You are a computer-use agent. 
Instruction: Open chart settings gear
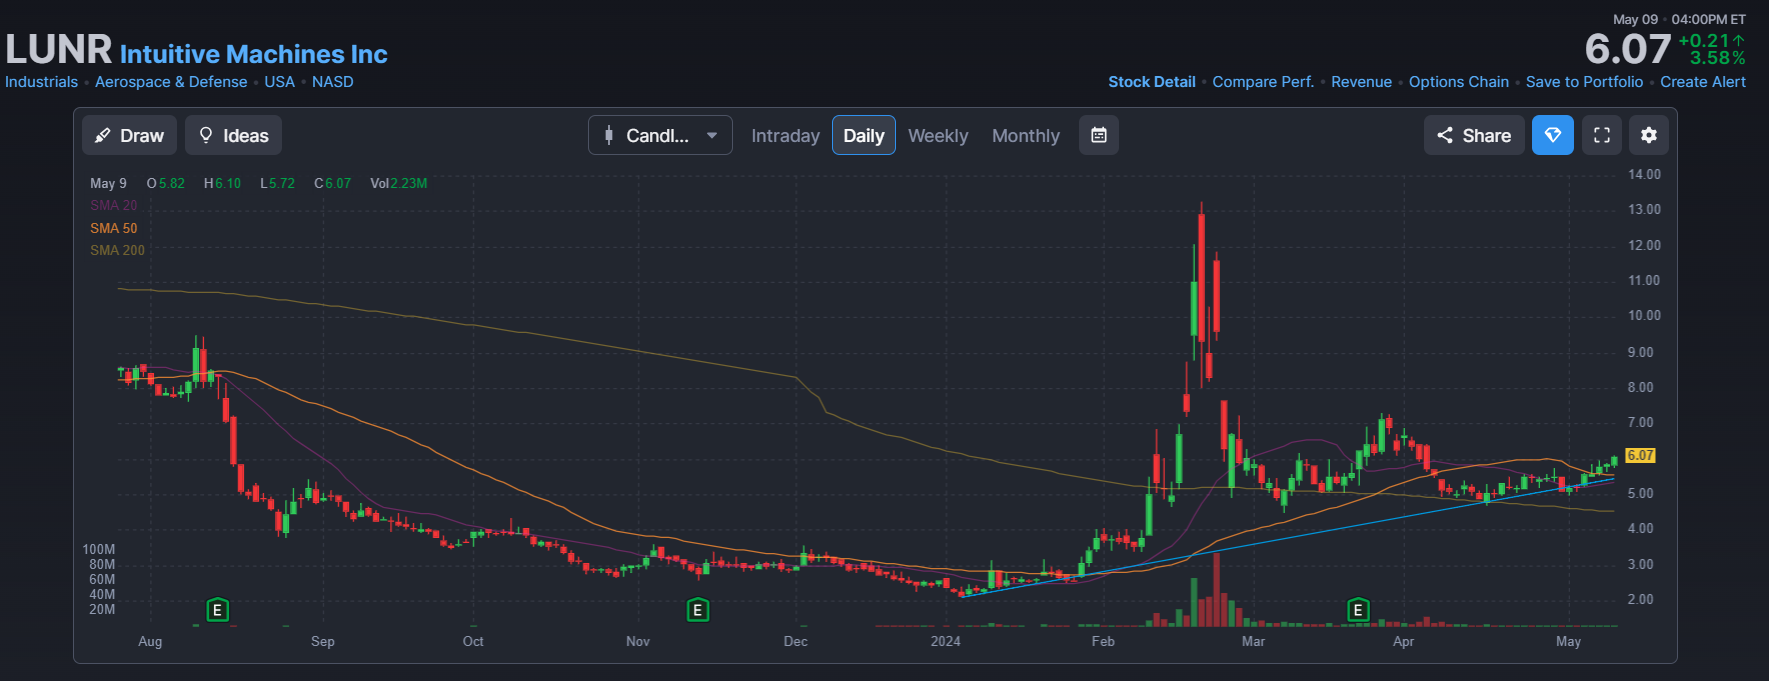pyautogui.click(x=1649, y=135)
